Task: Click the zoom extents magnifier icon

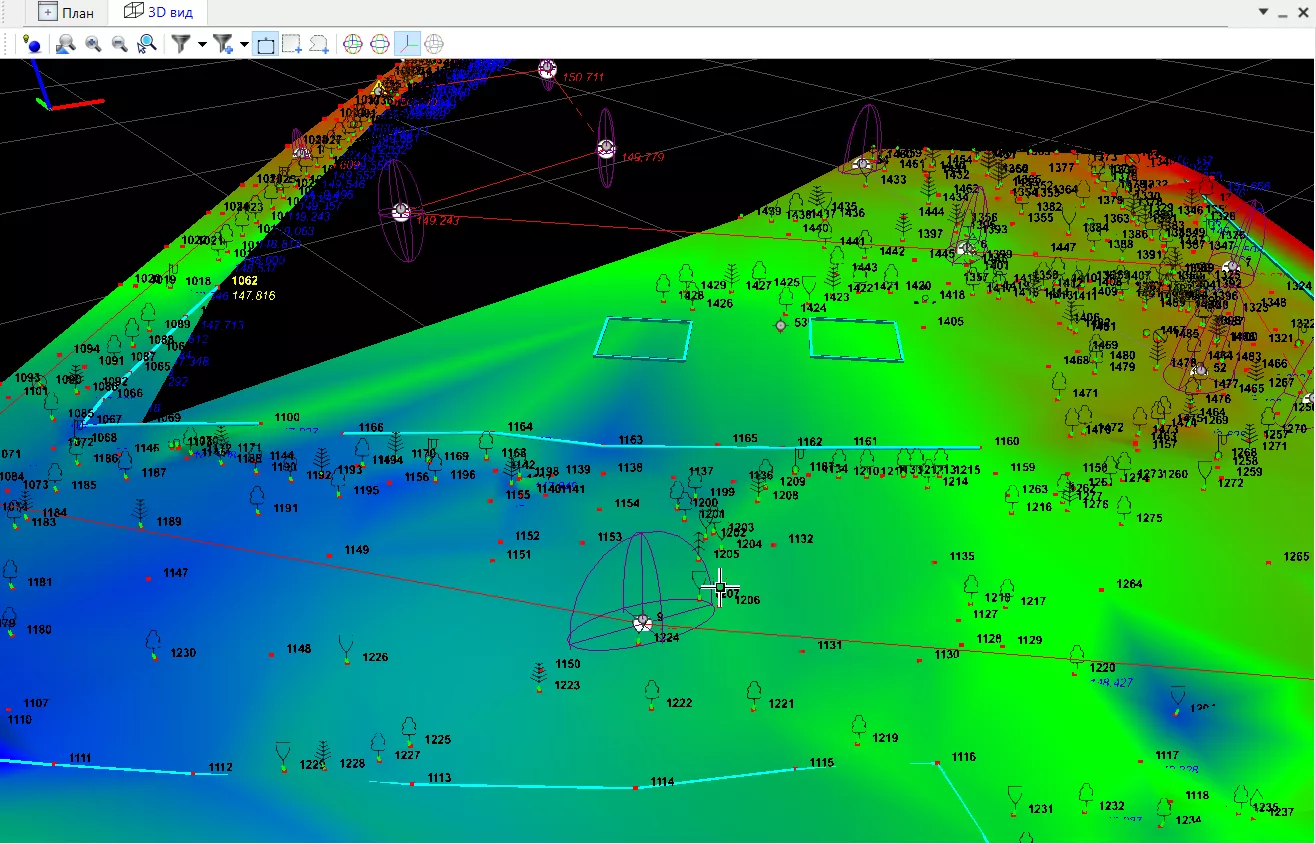Action: [66, 44]
